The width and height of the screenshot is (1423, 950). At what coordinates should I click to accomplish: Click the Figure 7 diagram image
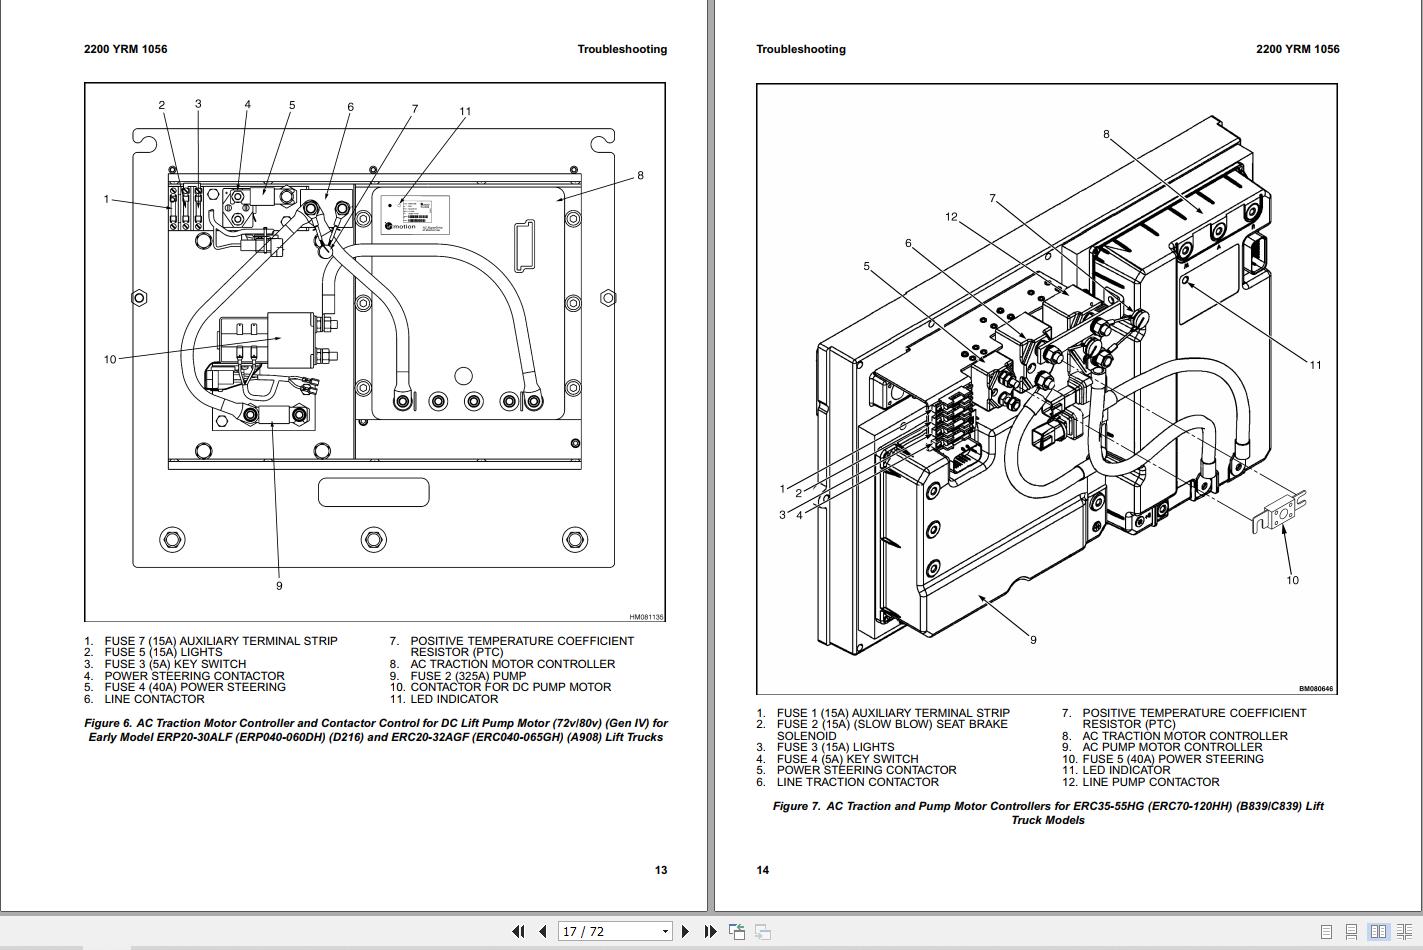click(x=1047, y=389)
